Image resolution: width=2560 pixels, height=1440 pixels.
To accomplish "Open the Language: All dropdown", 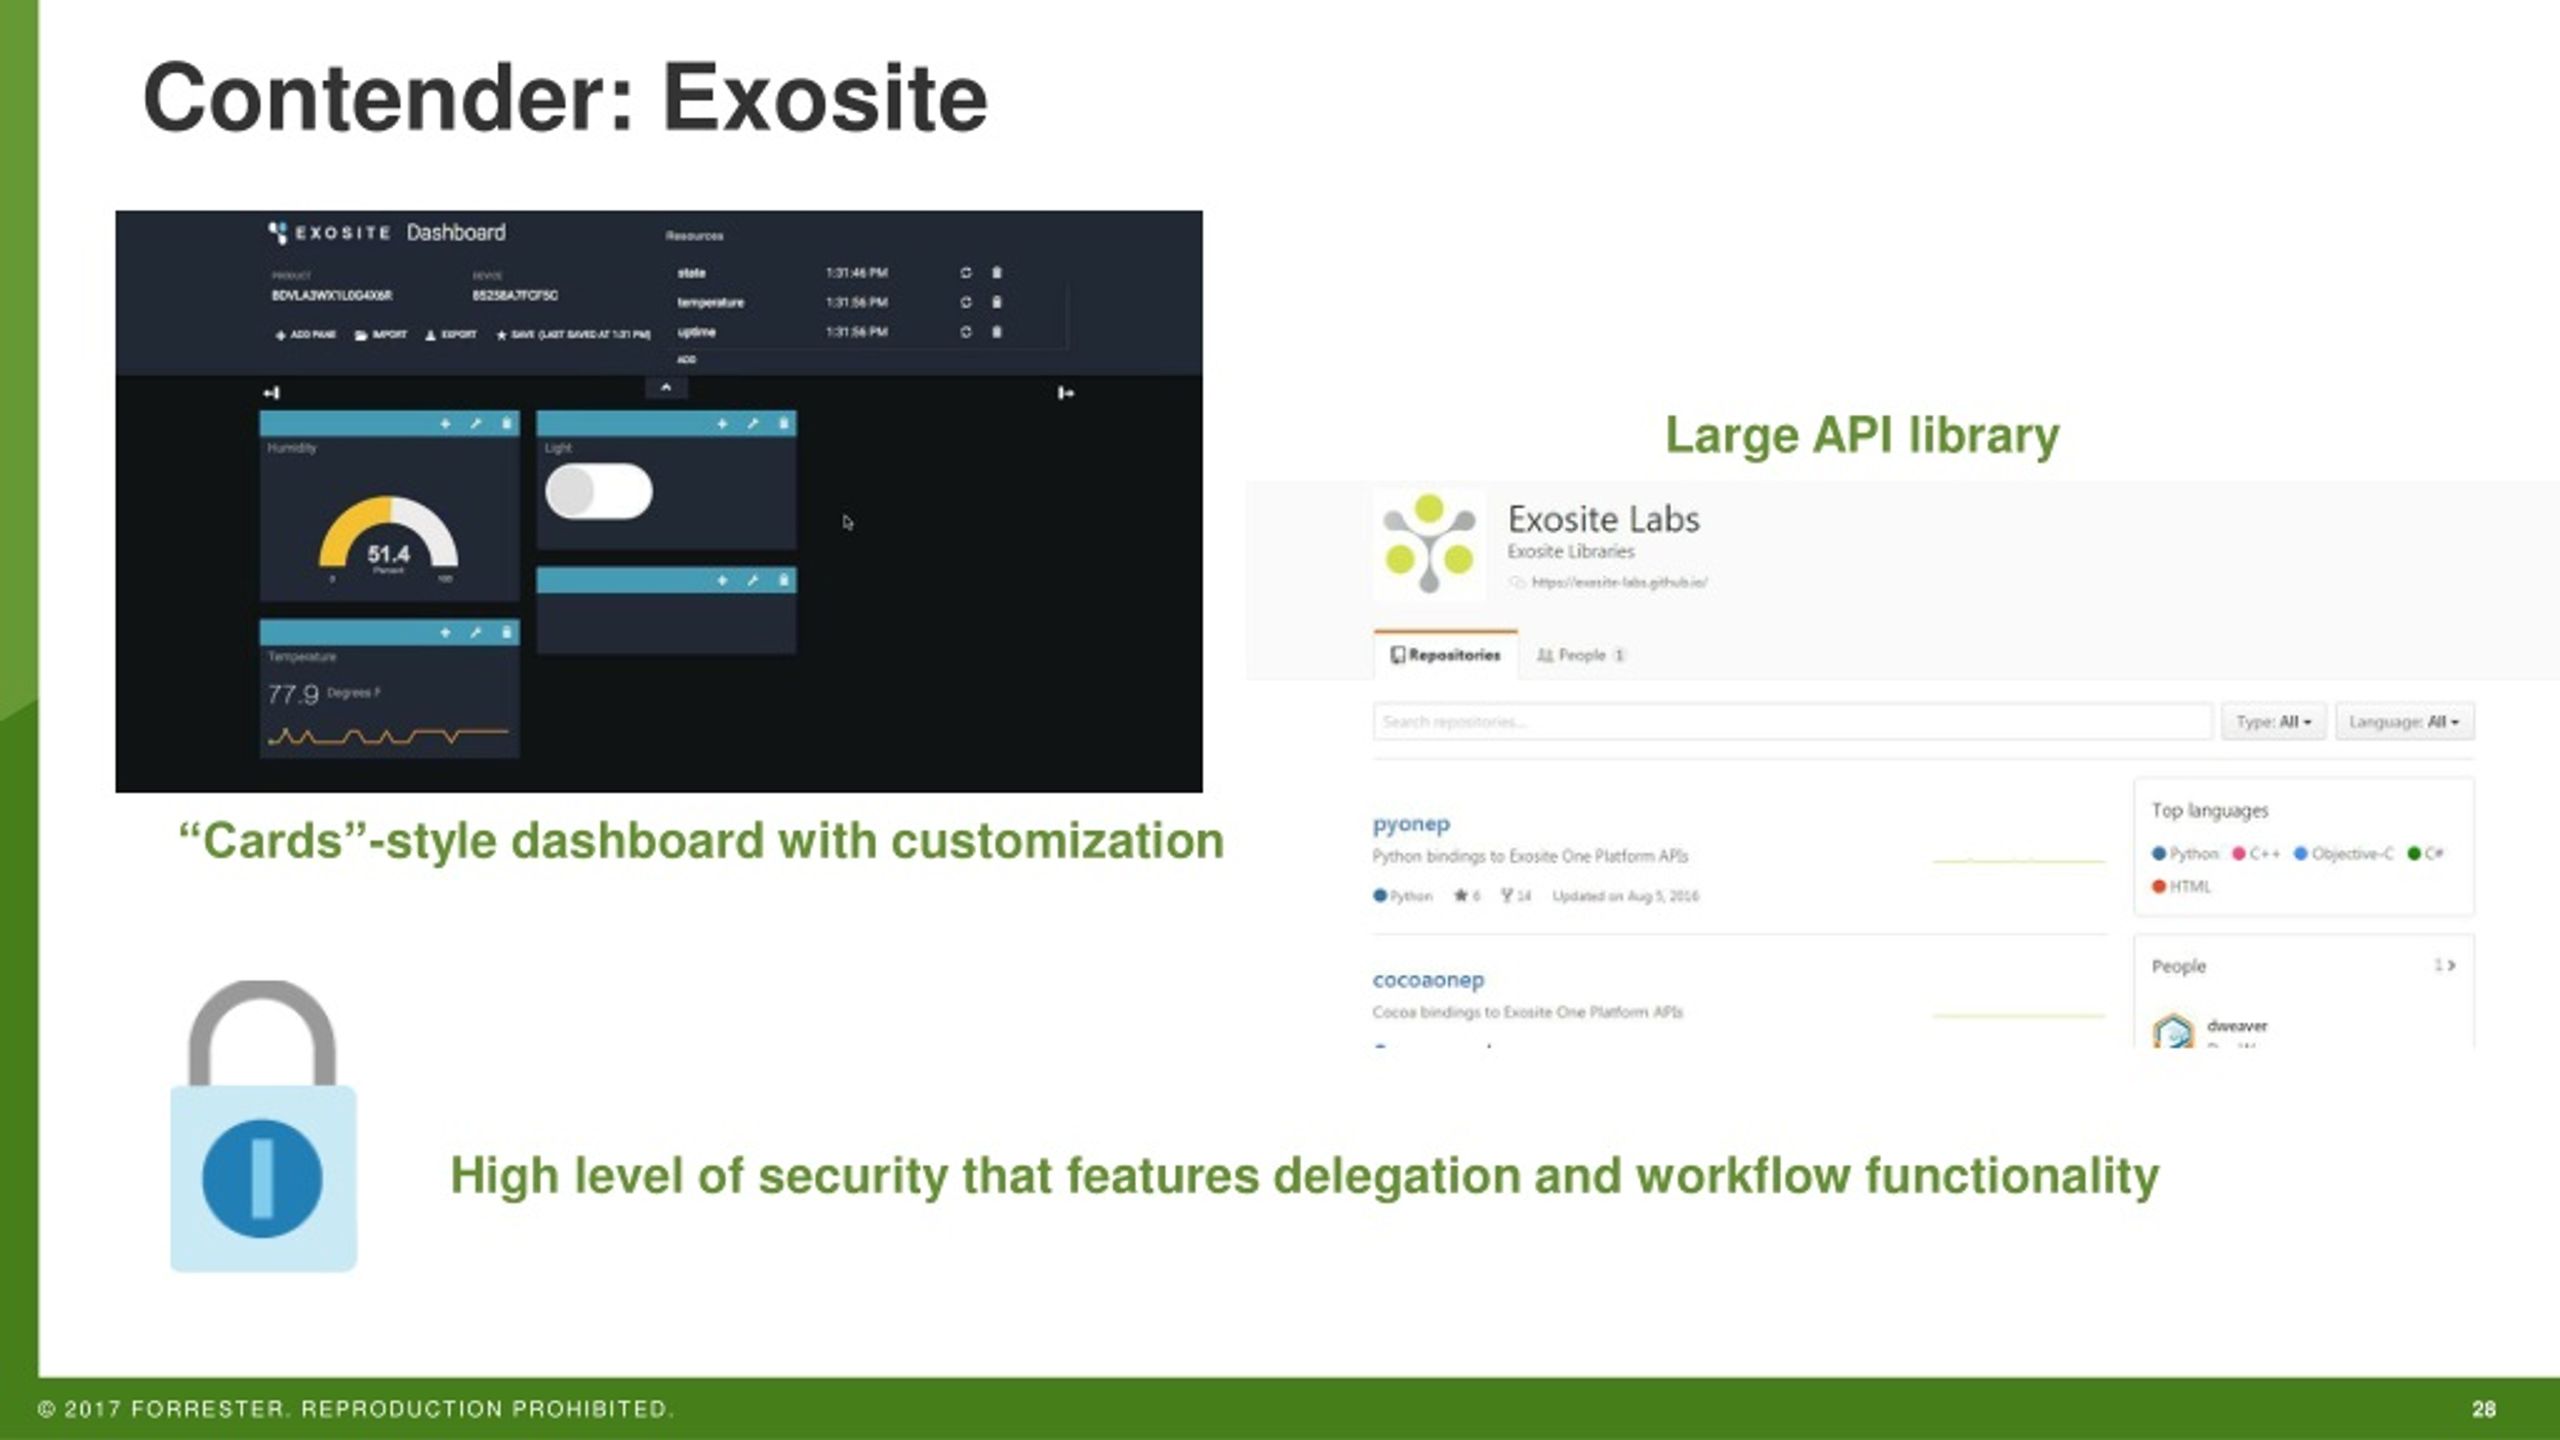I will coord(2405,722).
